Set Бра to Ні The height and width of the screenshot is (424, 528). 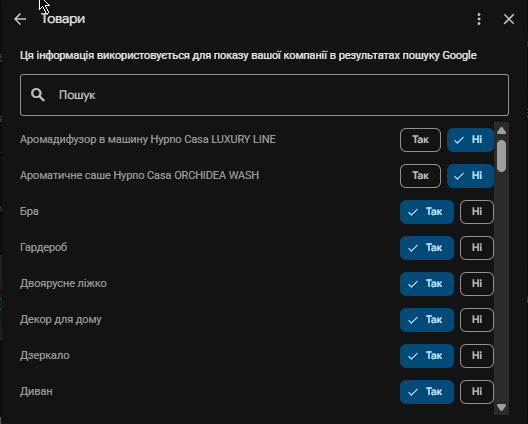[x=477, y=212]
